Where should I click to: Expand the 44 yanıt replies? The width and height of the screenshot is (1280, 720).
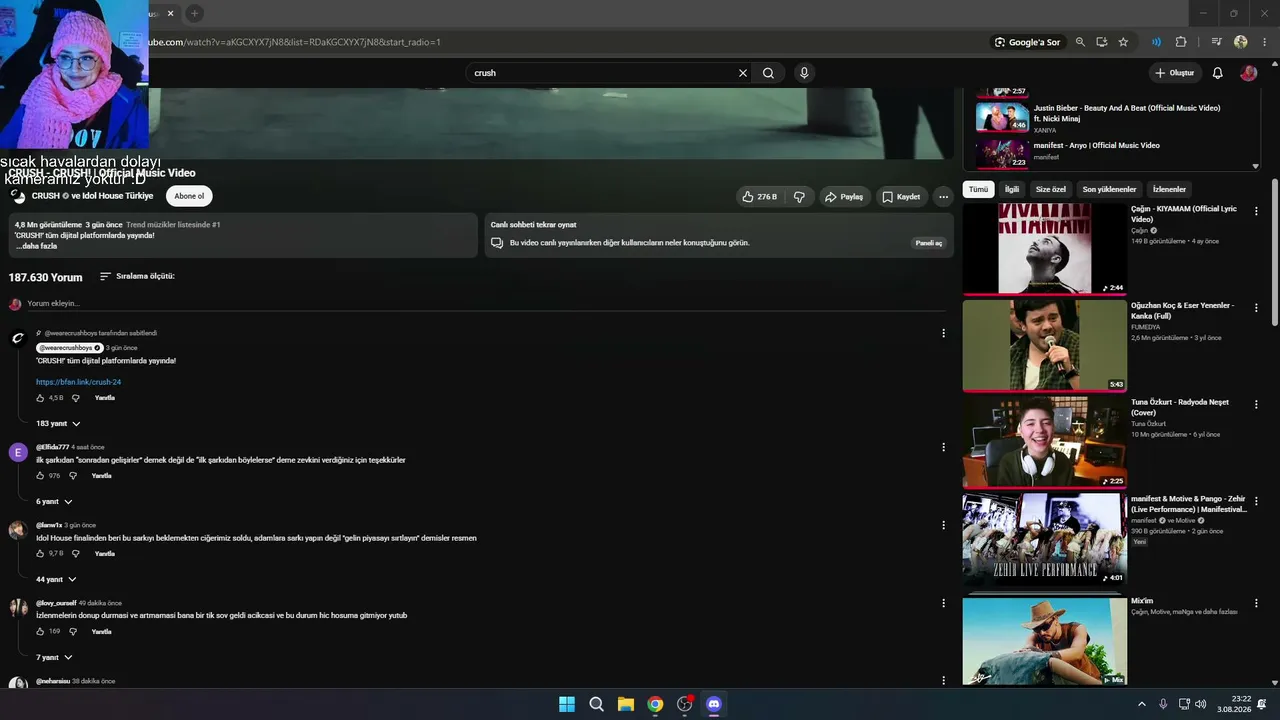click(x=56, y=580)
